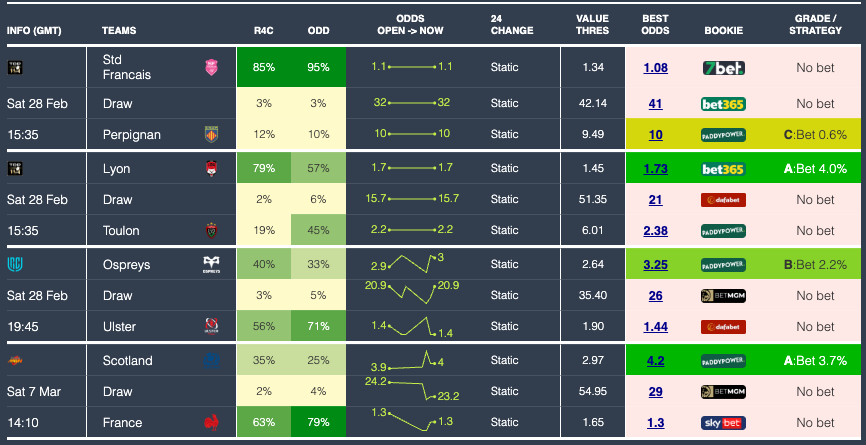Follow the Ospreys 3.25 odds link
This screenshot has height=445, width=866.
tap(656, 265)
